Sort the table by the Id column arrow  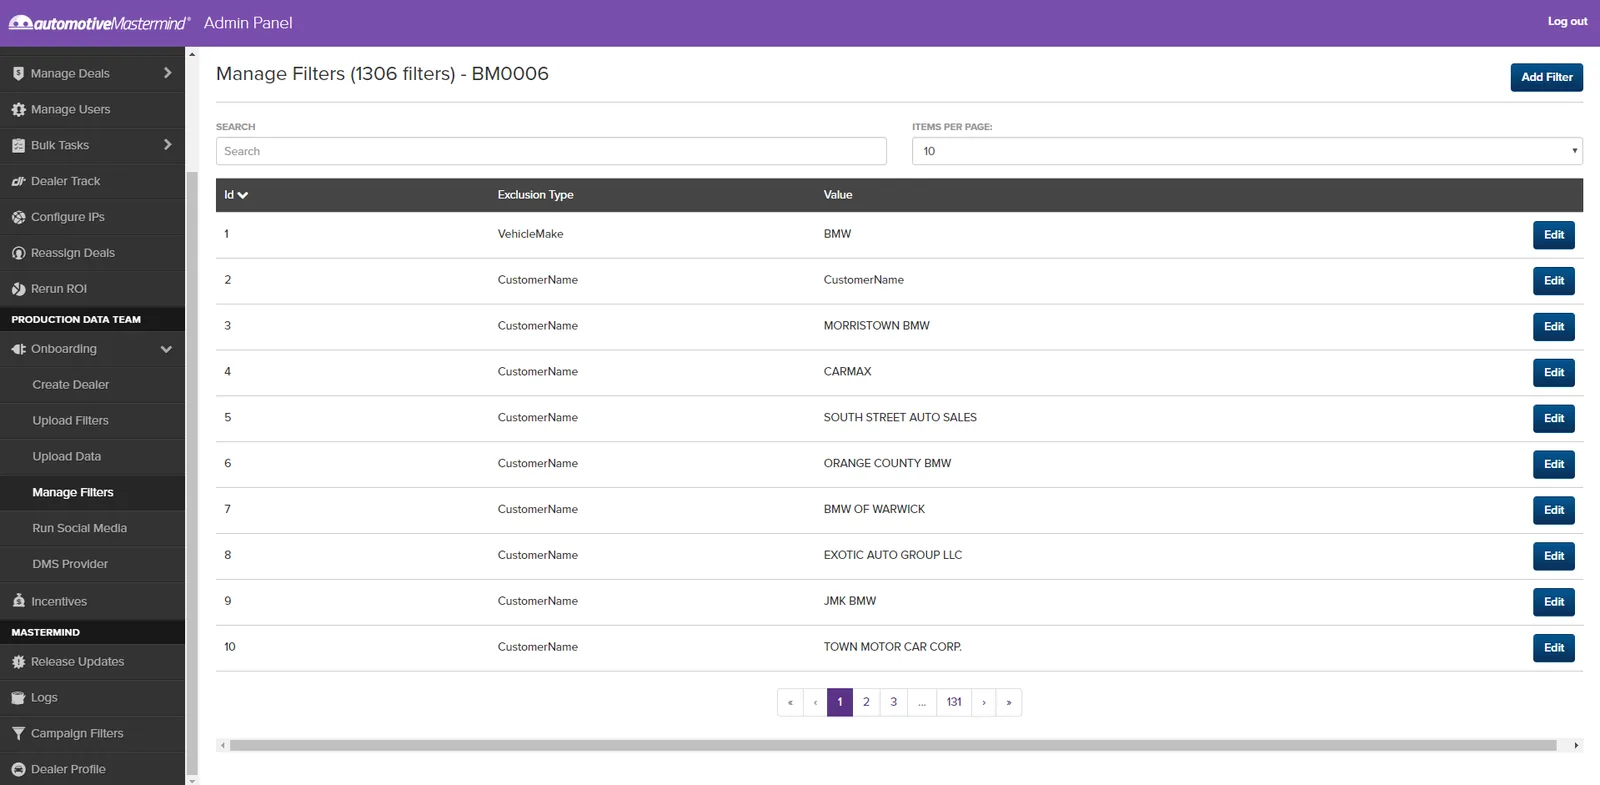coord(243,195)
